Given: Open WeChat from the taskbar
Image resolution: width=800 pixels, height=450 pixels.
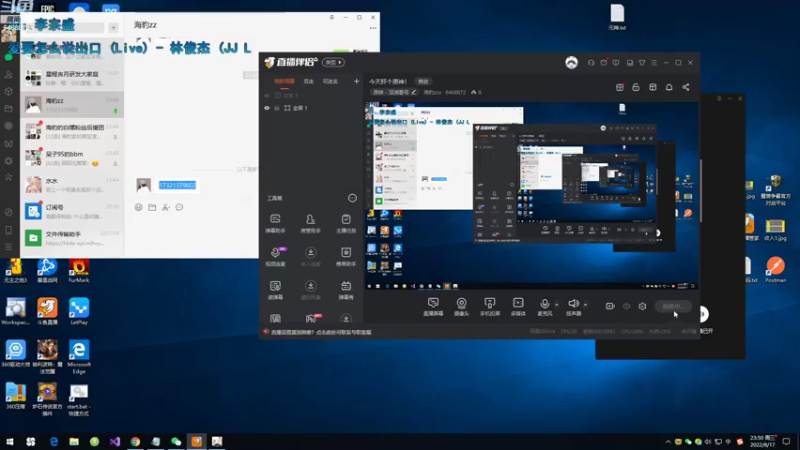Looking at the screenshot, I should tap(176, 441).
